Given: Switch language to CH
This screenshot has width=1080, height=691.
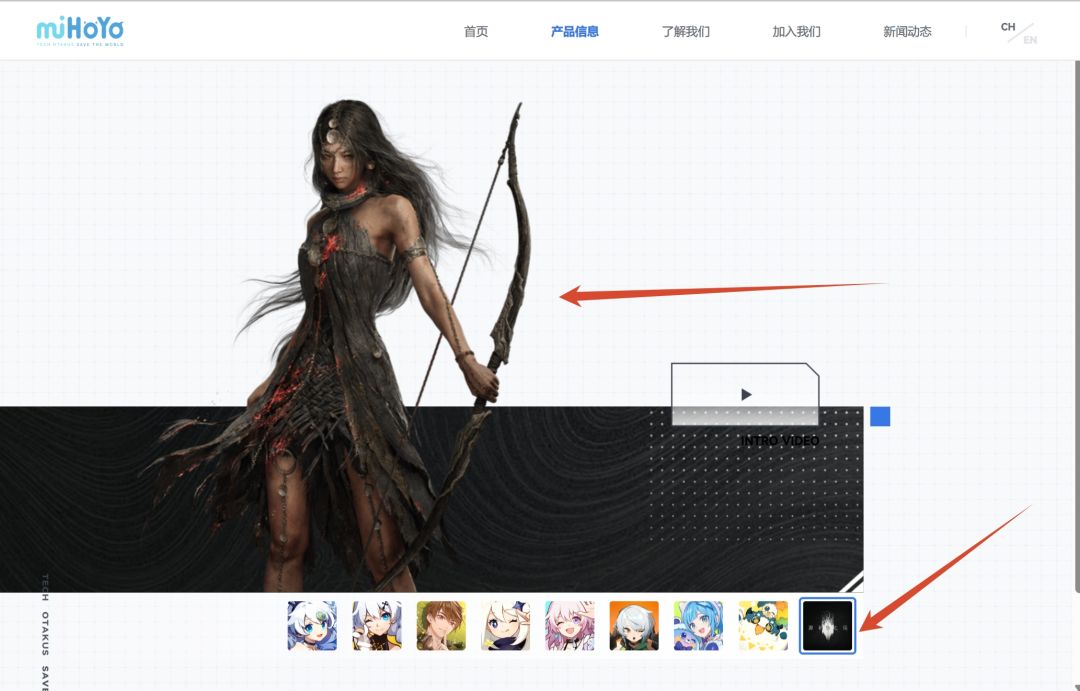Looking at the screenshot, I should (x=1008, y=27).
